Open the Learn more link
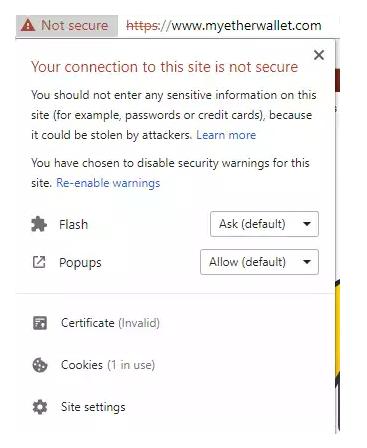Viewport: 367px width, 448px height. pyautogui.click(x=226, y=135)
